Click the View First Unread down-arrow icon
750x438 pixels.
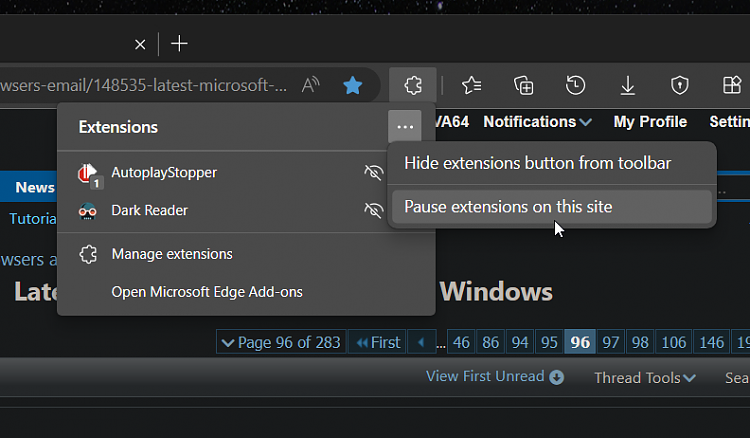[x=556, y=377]
